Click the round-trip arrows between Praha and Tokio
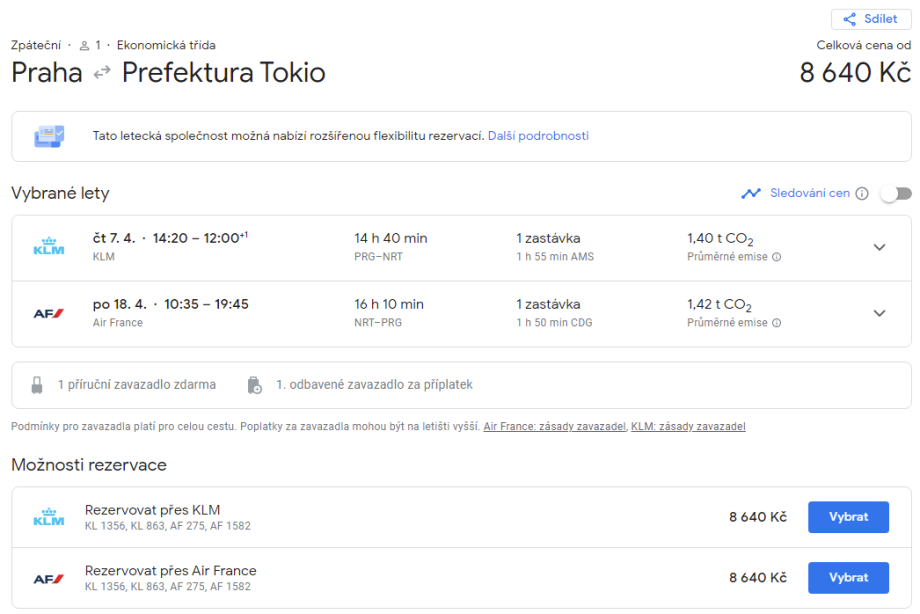Viewport: 920px width, 614px height. 102,73
